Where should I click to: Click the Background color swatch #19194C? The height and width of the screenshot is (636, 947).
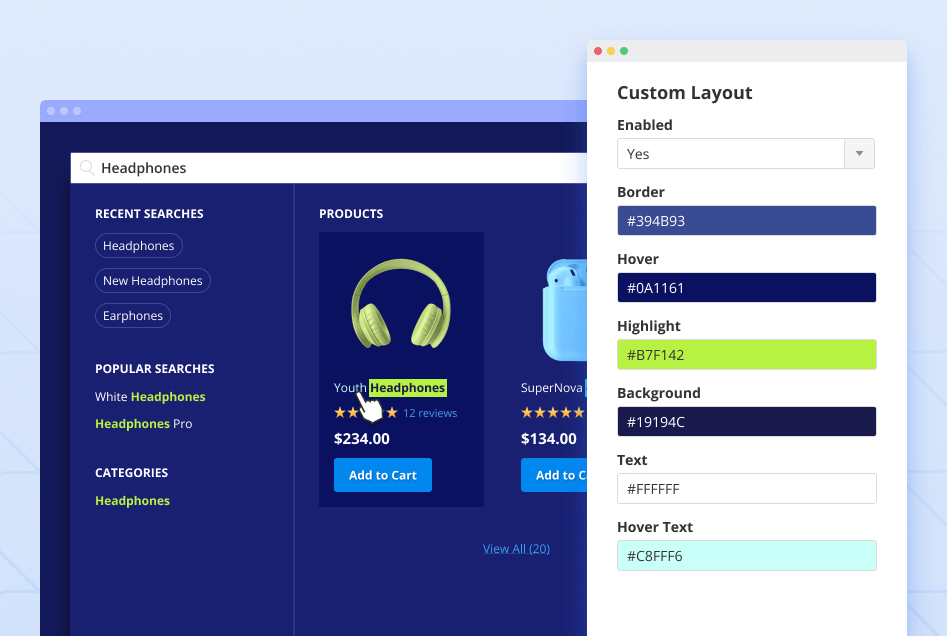pos(746,421)
